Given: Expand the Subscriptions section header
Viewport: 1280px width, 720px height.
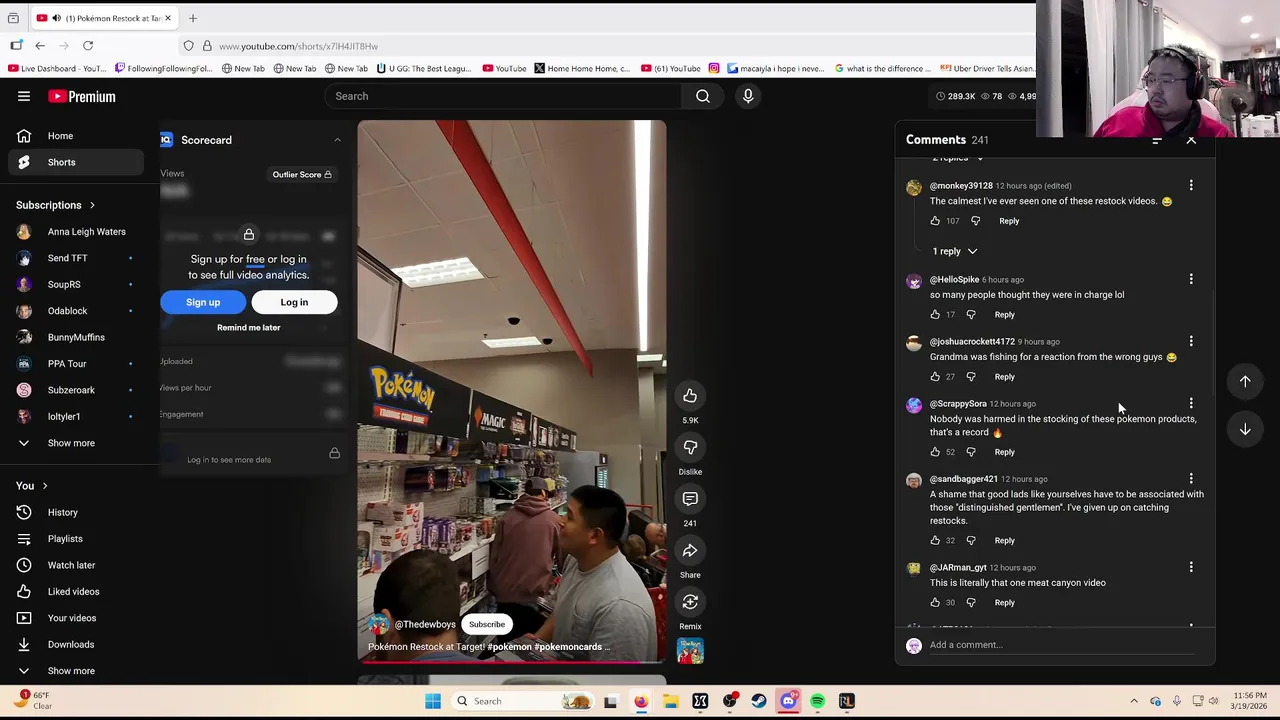Looking at the screenshot, I should coord(55,205).
